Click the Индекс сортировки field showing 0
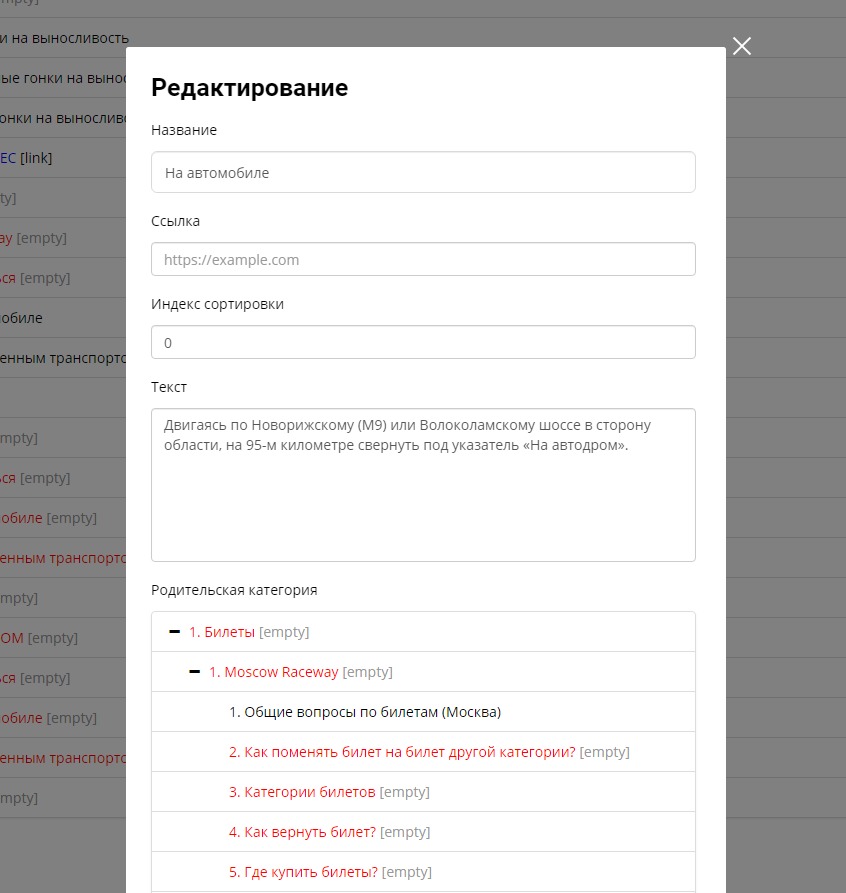 (423, 343)
